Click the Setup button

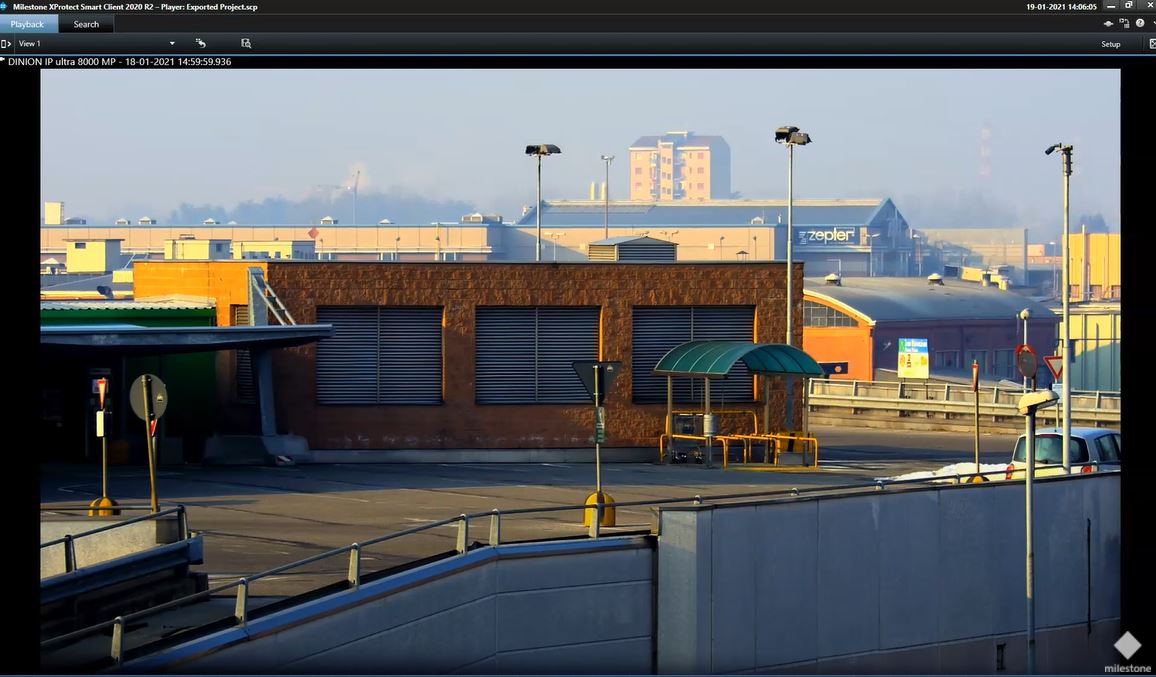coord(1110,44)
